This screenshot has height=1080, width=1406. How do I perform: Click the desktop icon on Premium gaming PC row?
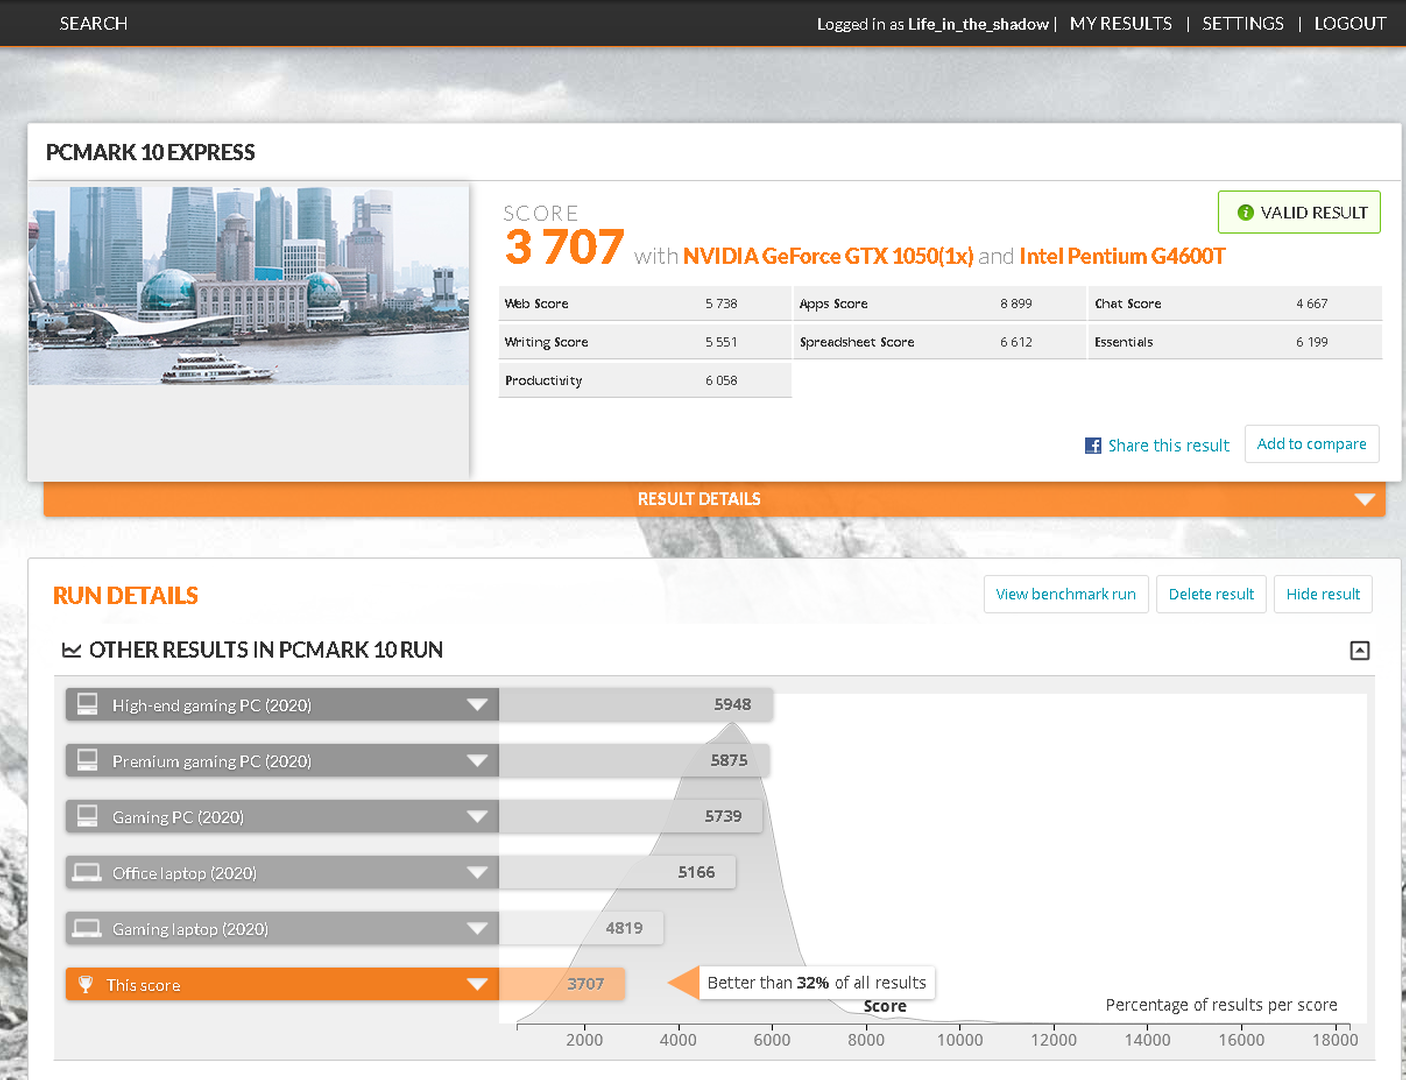(88, 760)
